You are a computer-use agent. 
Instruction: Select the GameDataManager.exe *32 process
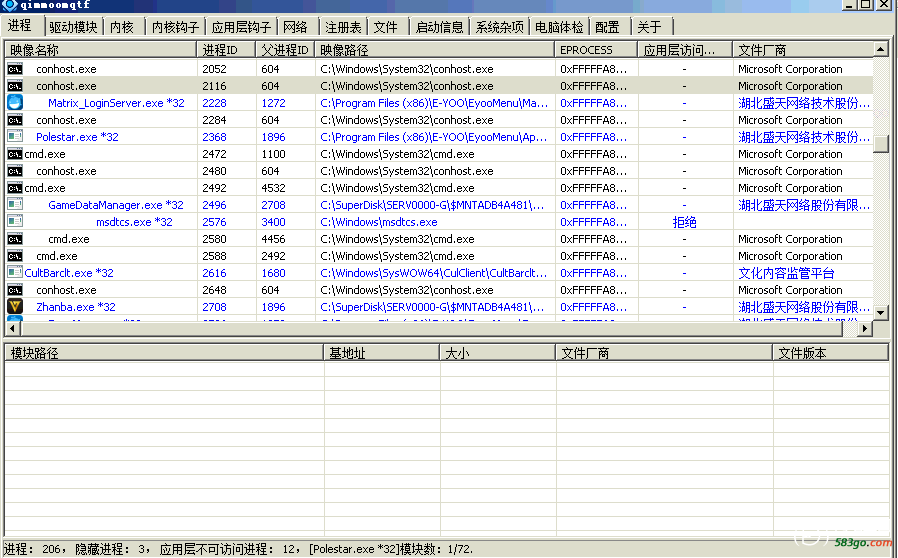439,205
